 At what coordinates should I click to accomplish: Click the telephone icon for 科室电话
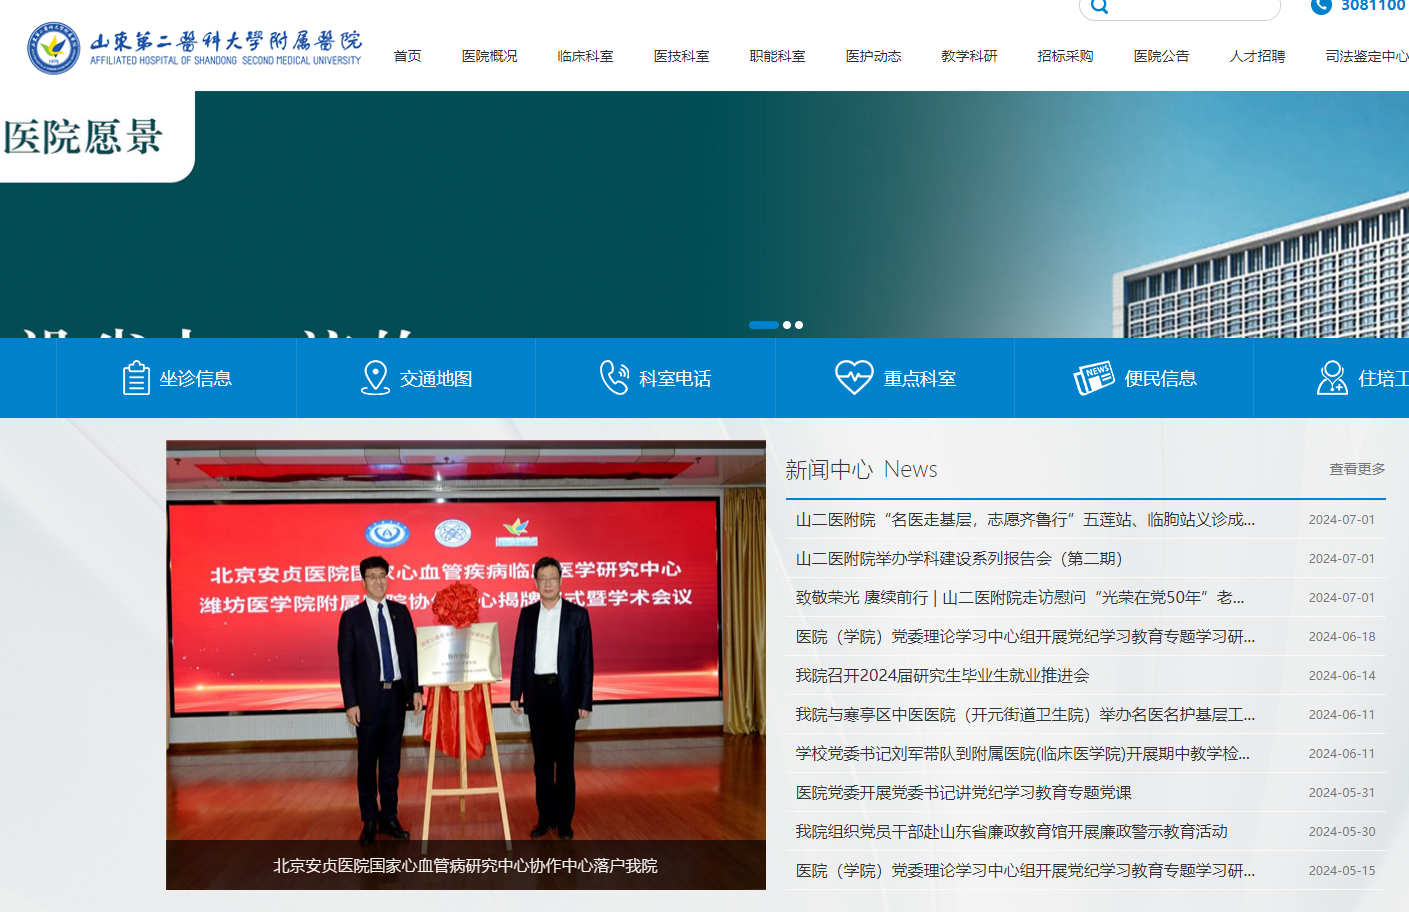coord(614,378)
